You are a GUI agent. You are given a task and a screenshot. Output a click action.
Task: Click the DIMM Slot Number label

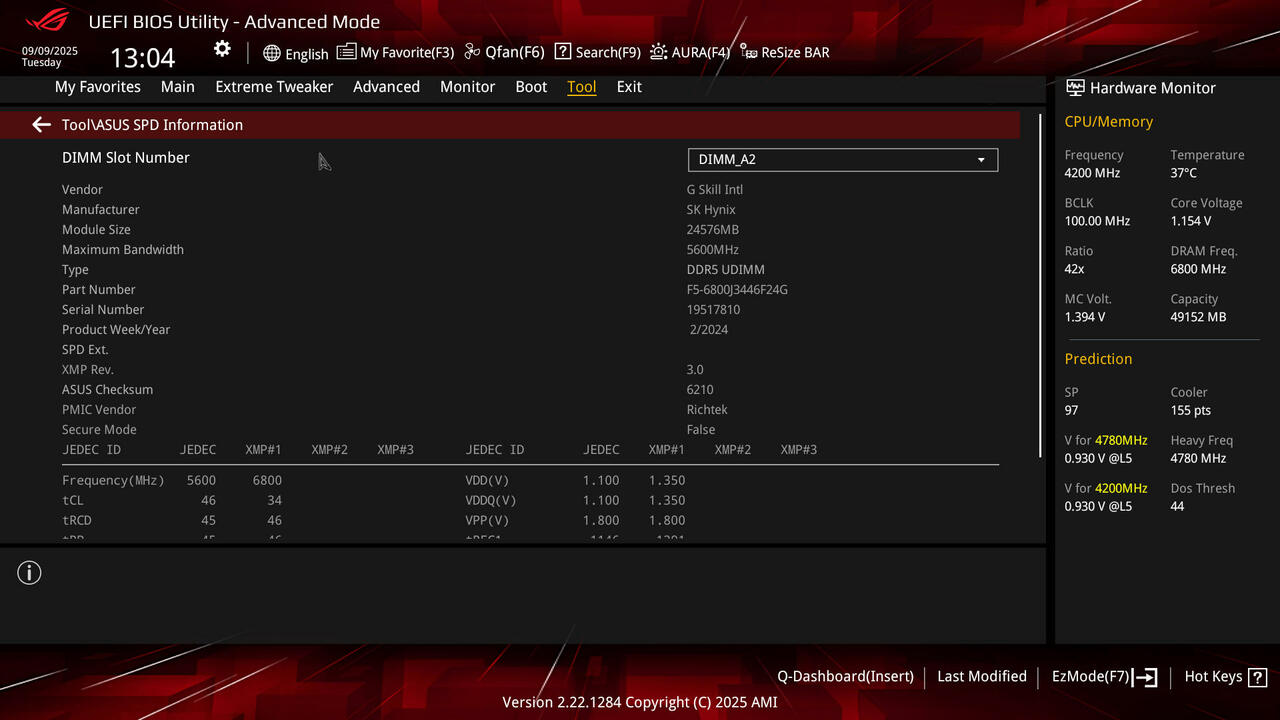[126, 158]
